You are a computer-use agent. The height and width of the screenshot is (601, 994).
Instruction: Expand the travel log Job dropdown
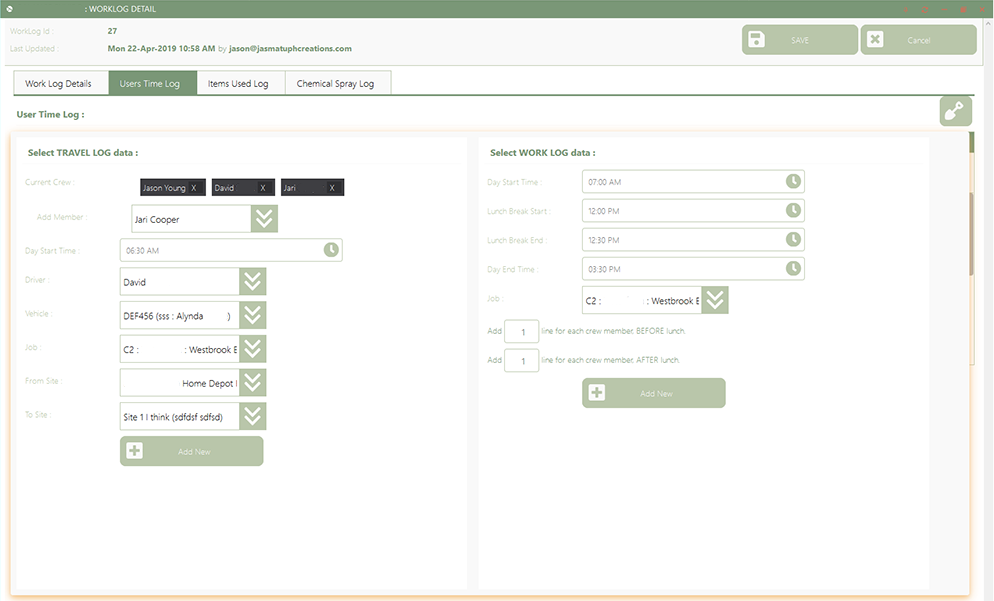pos(252,349)
